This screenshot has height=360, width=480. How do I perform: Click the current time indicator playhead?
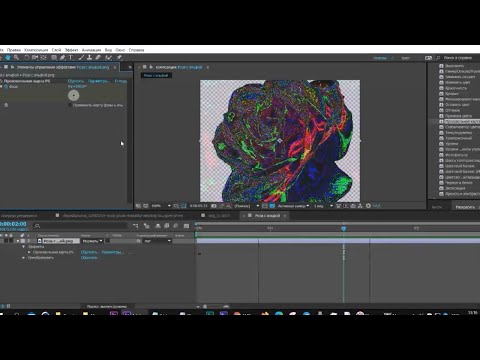[x=344, y=228]
